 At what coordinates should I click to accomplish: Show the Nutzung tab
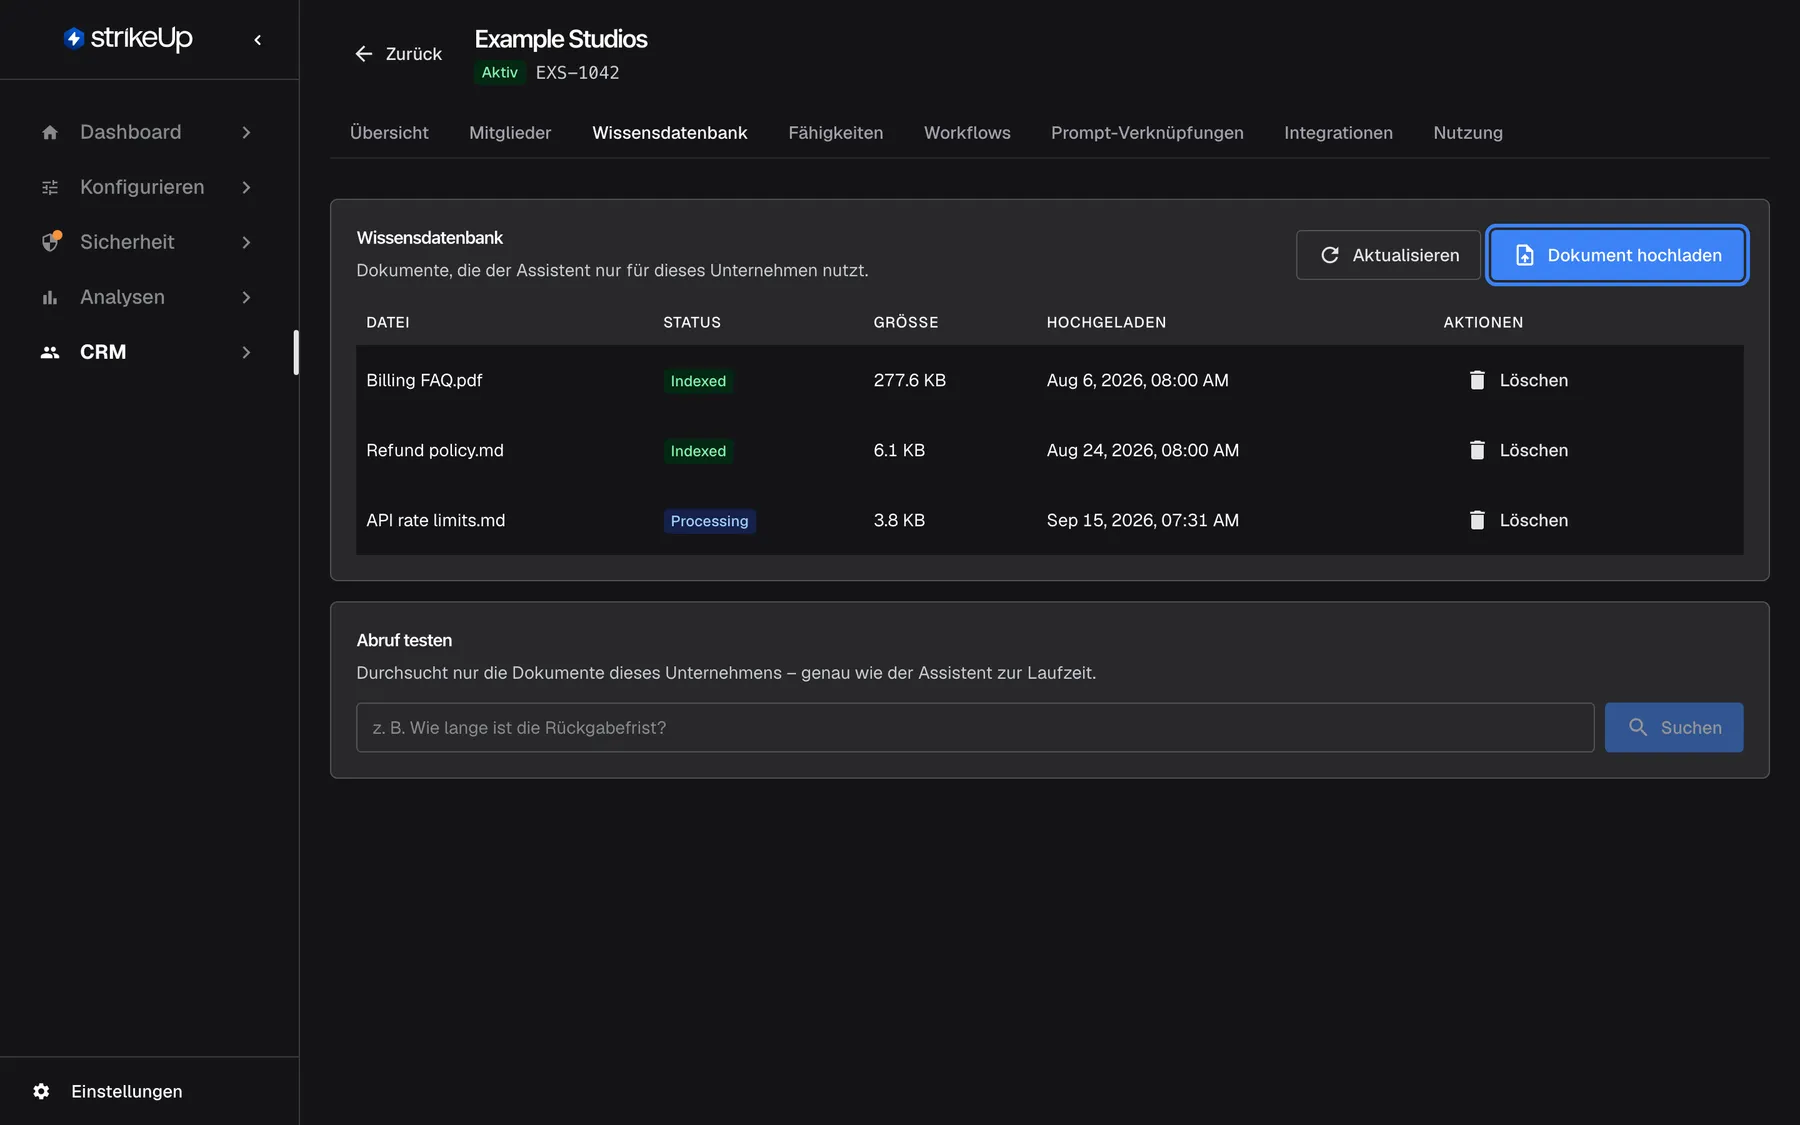pyautogui.click(x=1468, y=133)
